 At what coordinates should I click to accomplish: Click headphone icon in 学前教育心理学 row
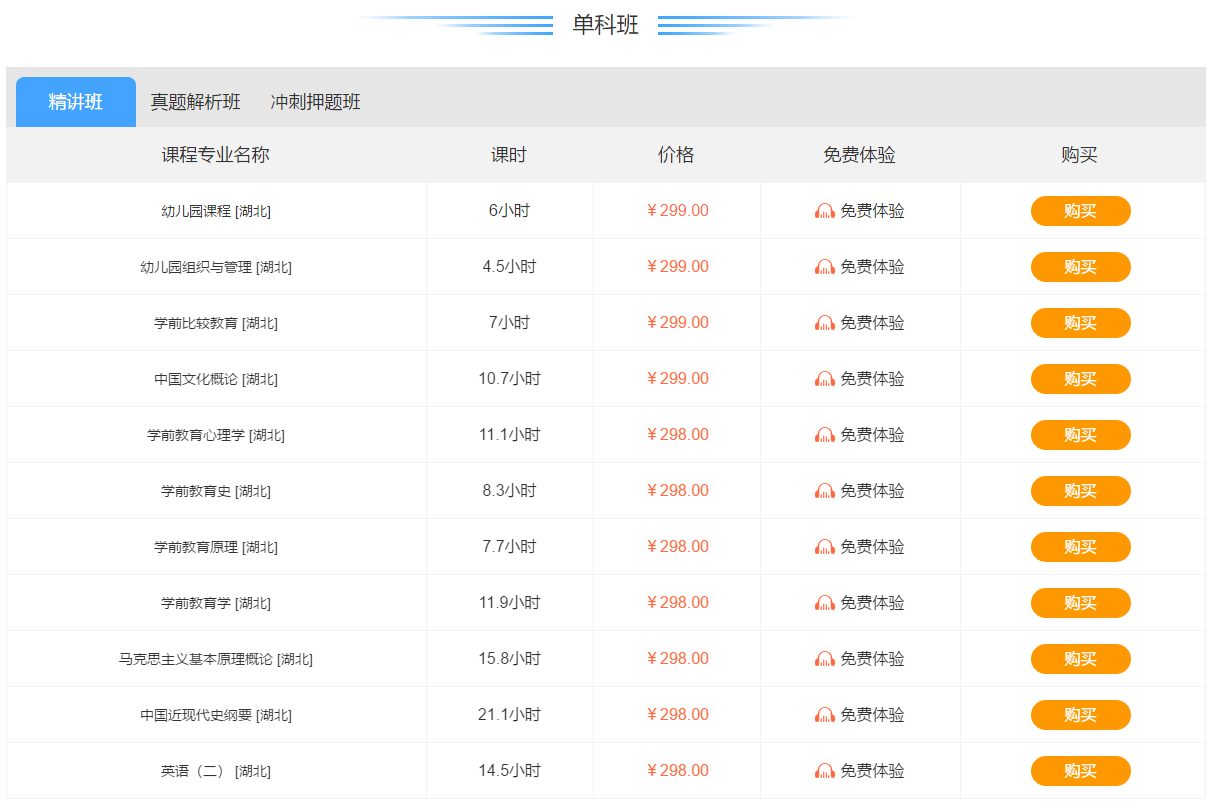(x=825, y=435)
